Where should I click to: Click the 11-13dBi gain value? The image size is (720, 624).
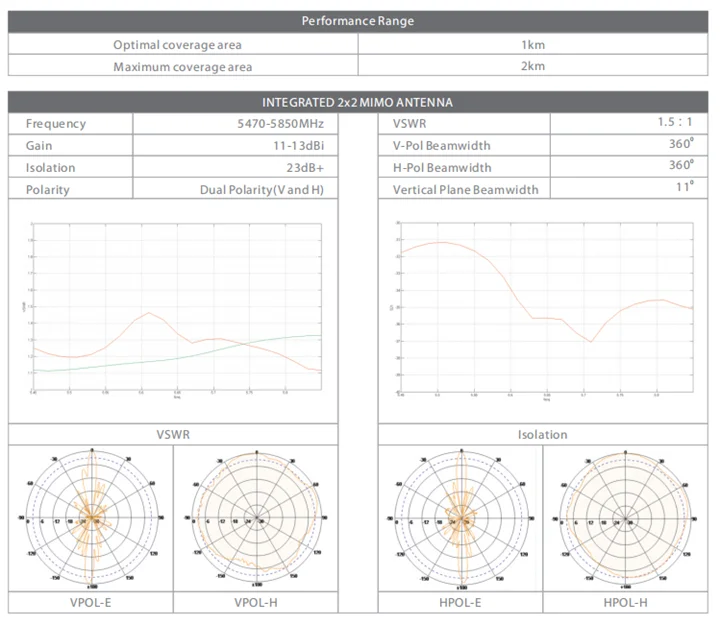click(x=298, y=146)
